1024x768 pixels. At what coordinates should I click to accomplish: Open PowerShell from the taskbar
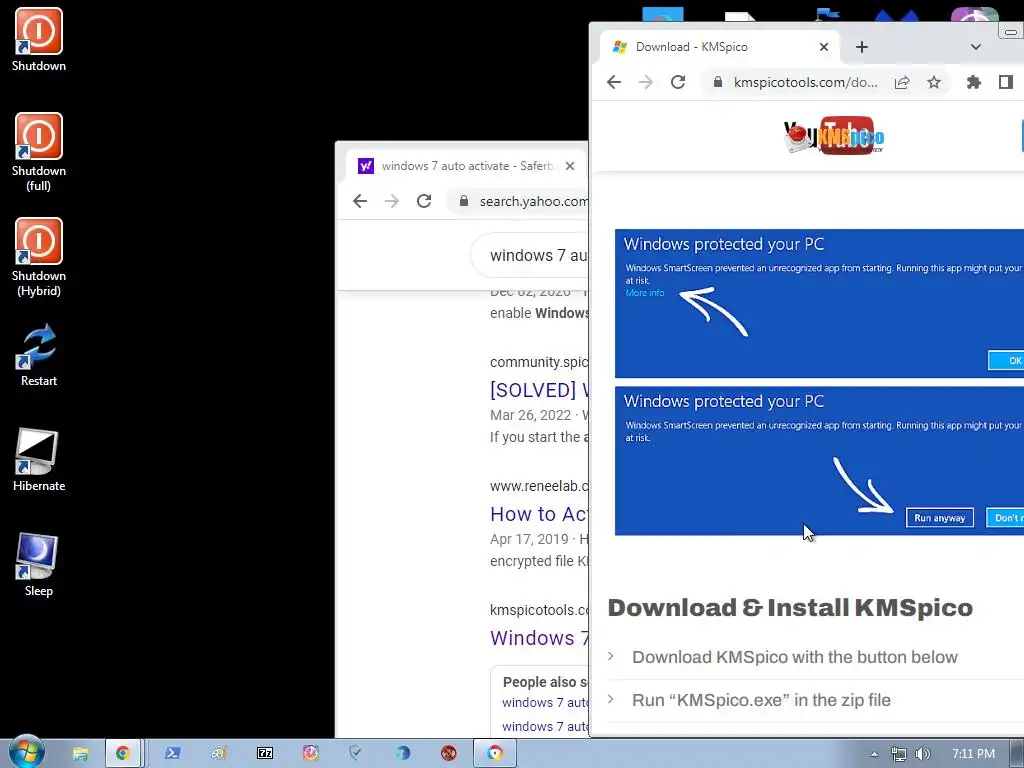172,754
